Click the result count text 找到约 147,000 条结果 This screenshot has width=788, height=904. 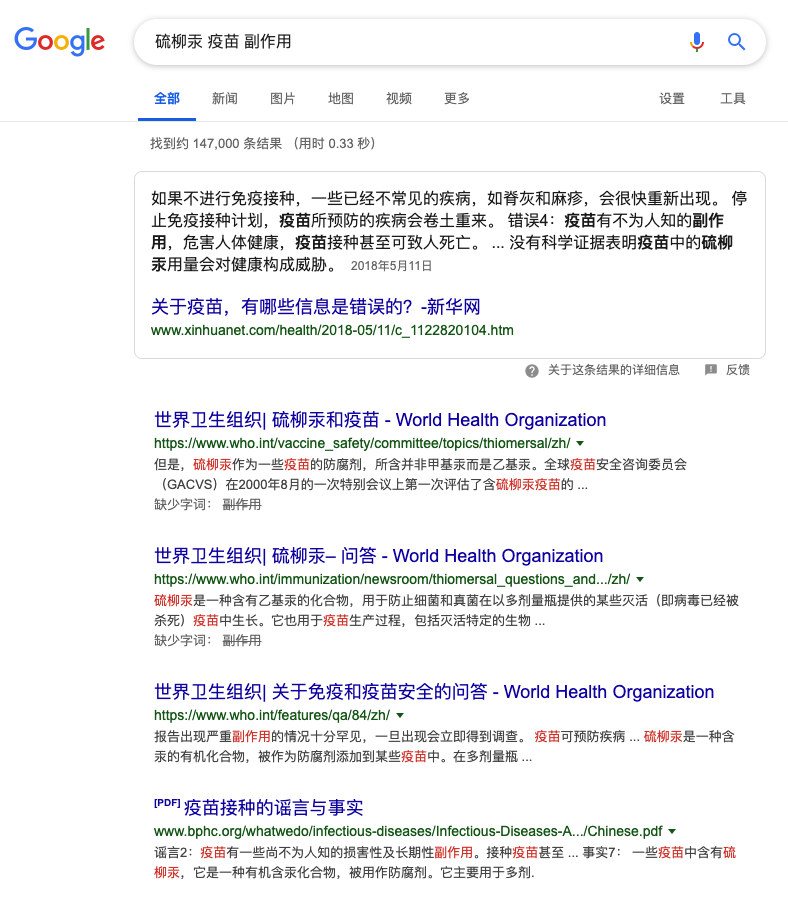216,144
